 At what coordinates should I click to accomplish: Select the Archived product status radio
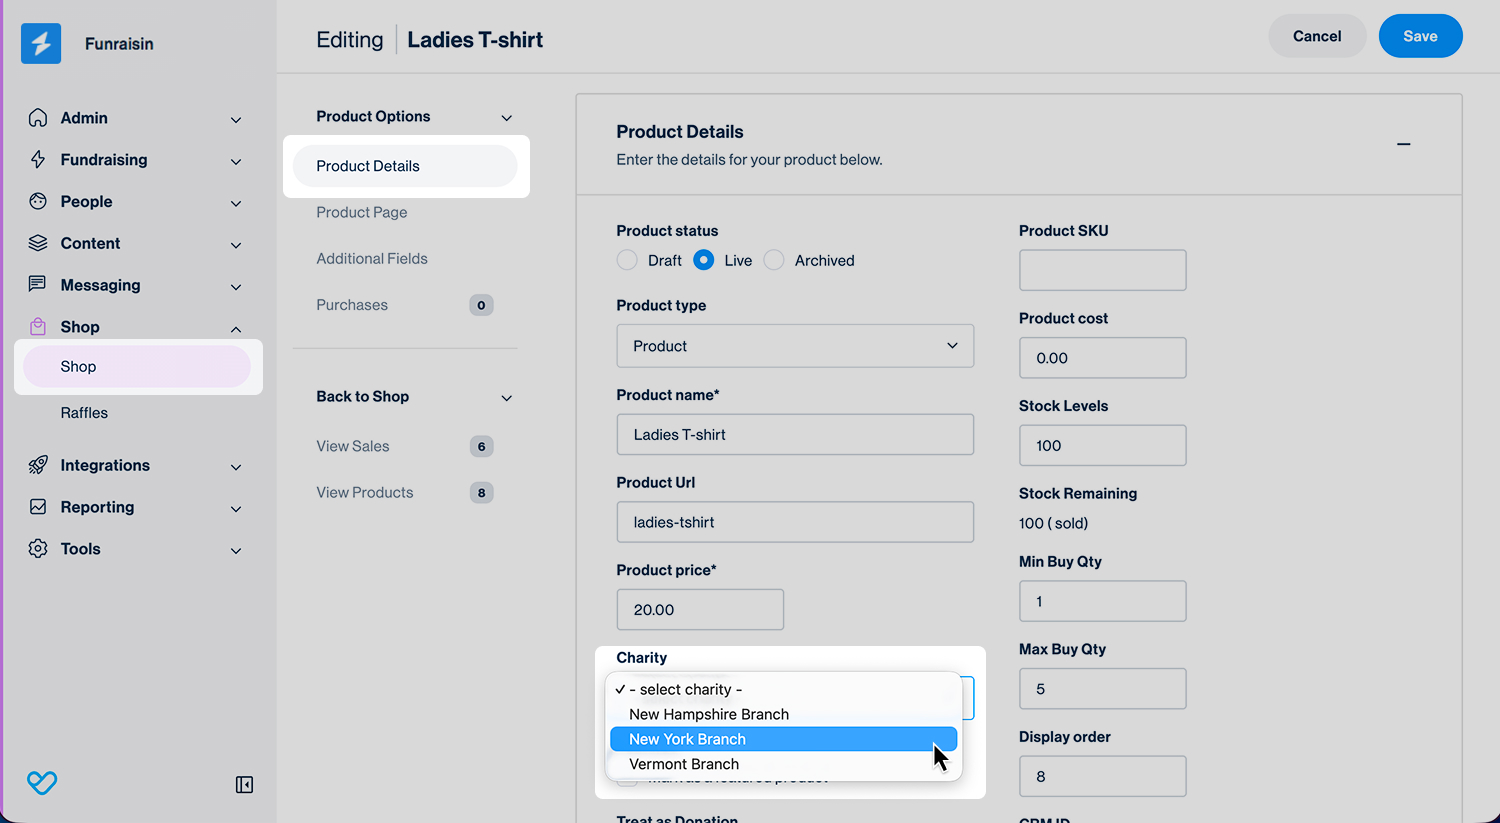[x=774, y=260]
